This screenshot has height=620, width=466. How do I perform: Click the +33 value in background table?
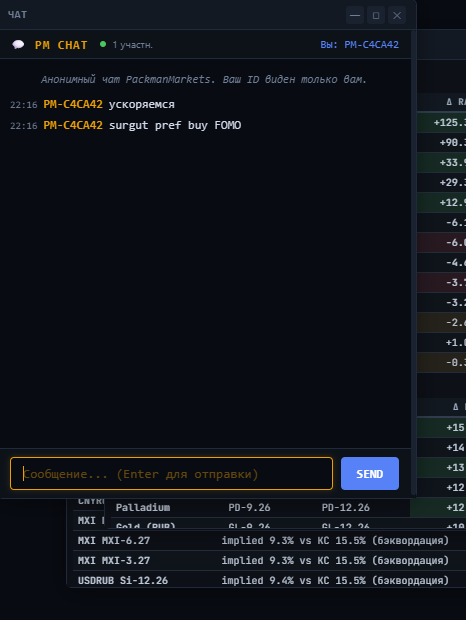pos(453,163)
